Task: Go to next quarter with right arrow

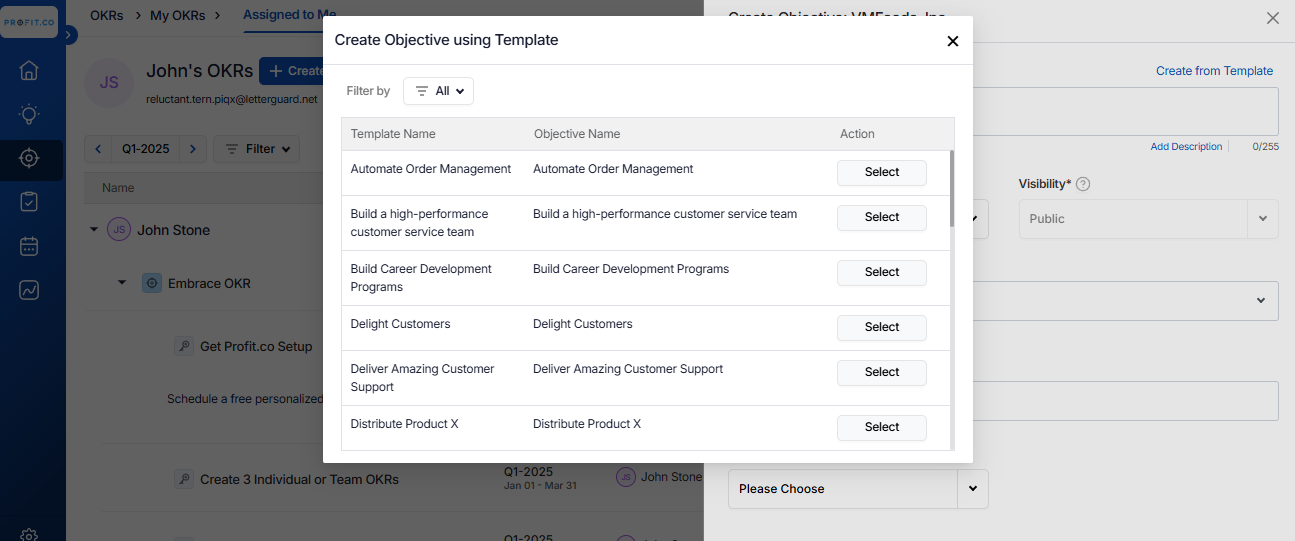Action: pos(194,149)
